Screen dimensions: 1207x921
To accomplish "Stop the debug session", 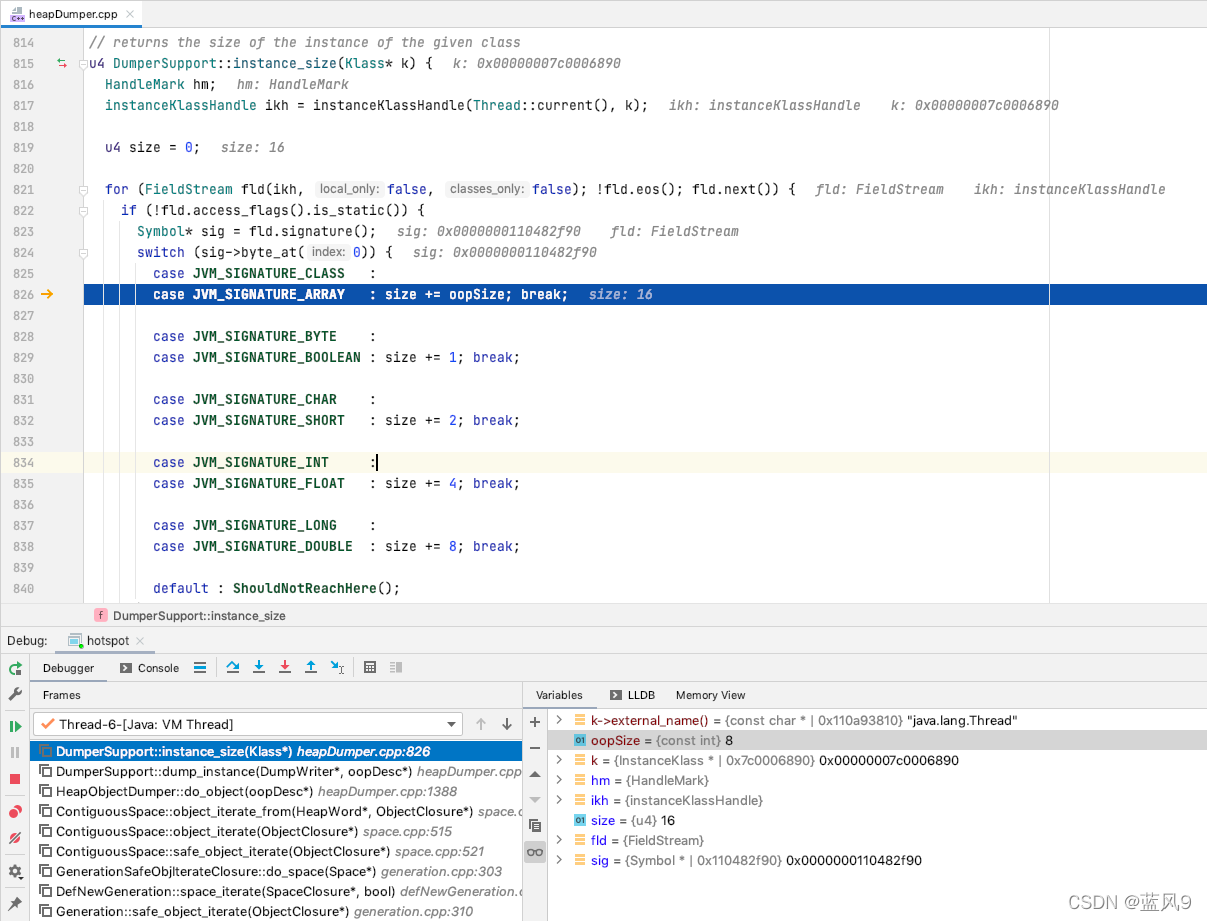I will (15, 782).
